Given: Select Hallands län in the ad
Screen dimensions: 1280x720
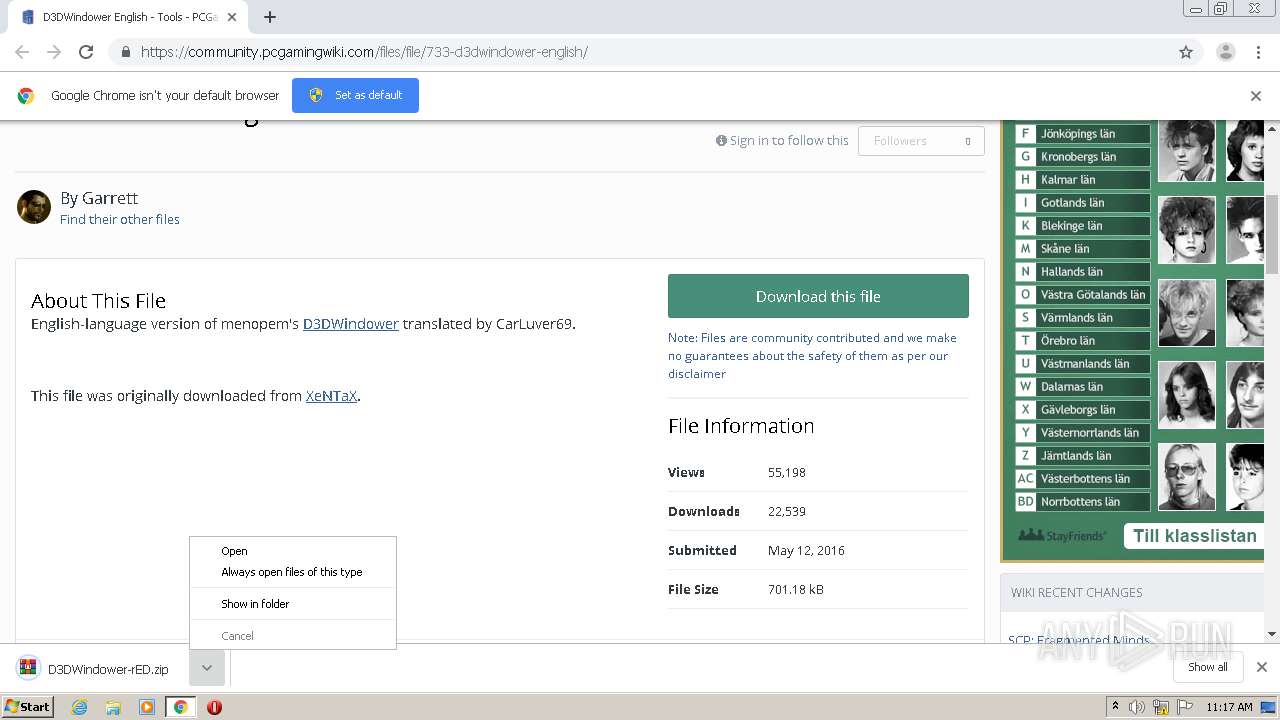Looking at the screenshot, I should click(1083, 272).
